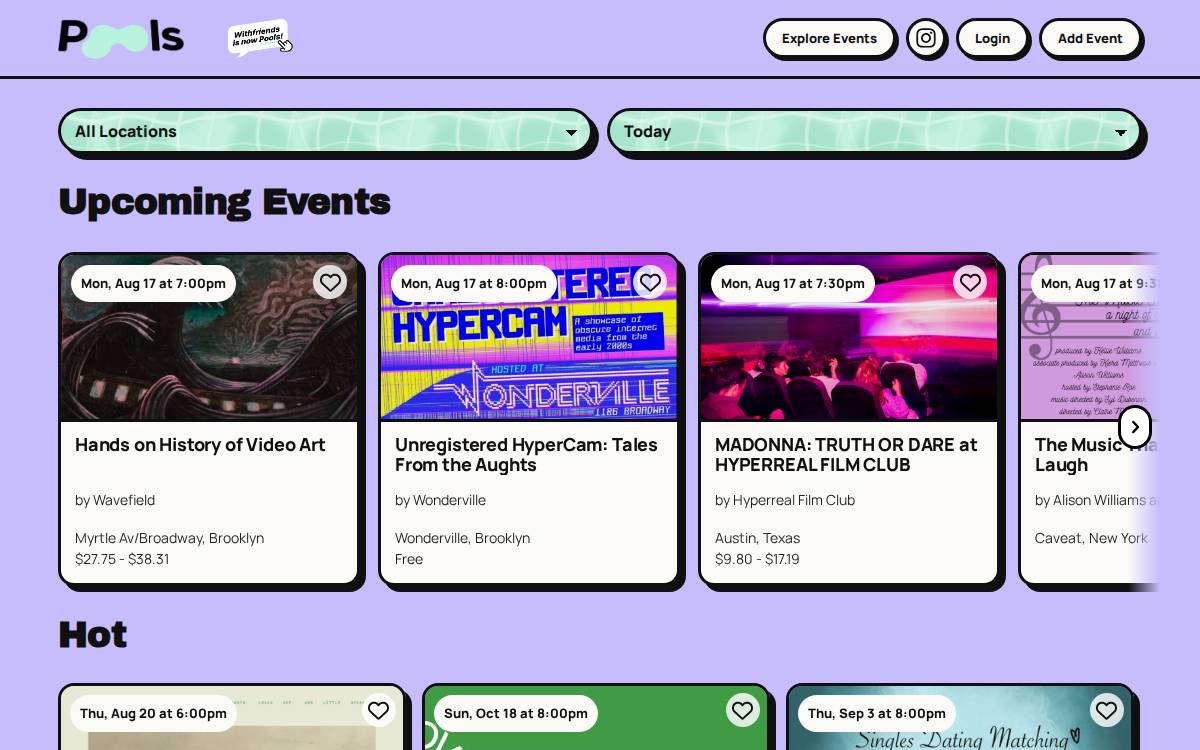The height and width of the screenshot is (750, 1200).
Task: Click 'Myrtle Av/Broadway, Brooklyn' location text
Action: click(x=169, y=538)
